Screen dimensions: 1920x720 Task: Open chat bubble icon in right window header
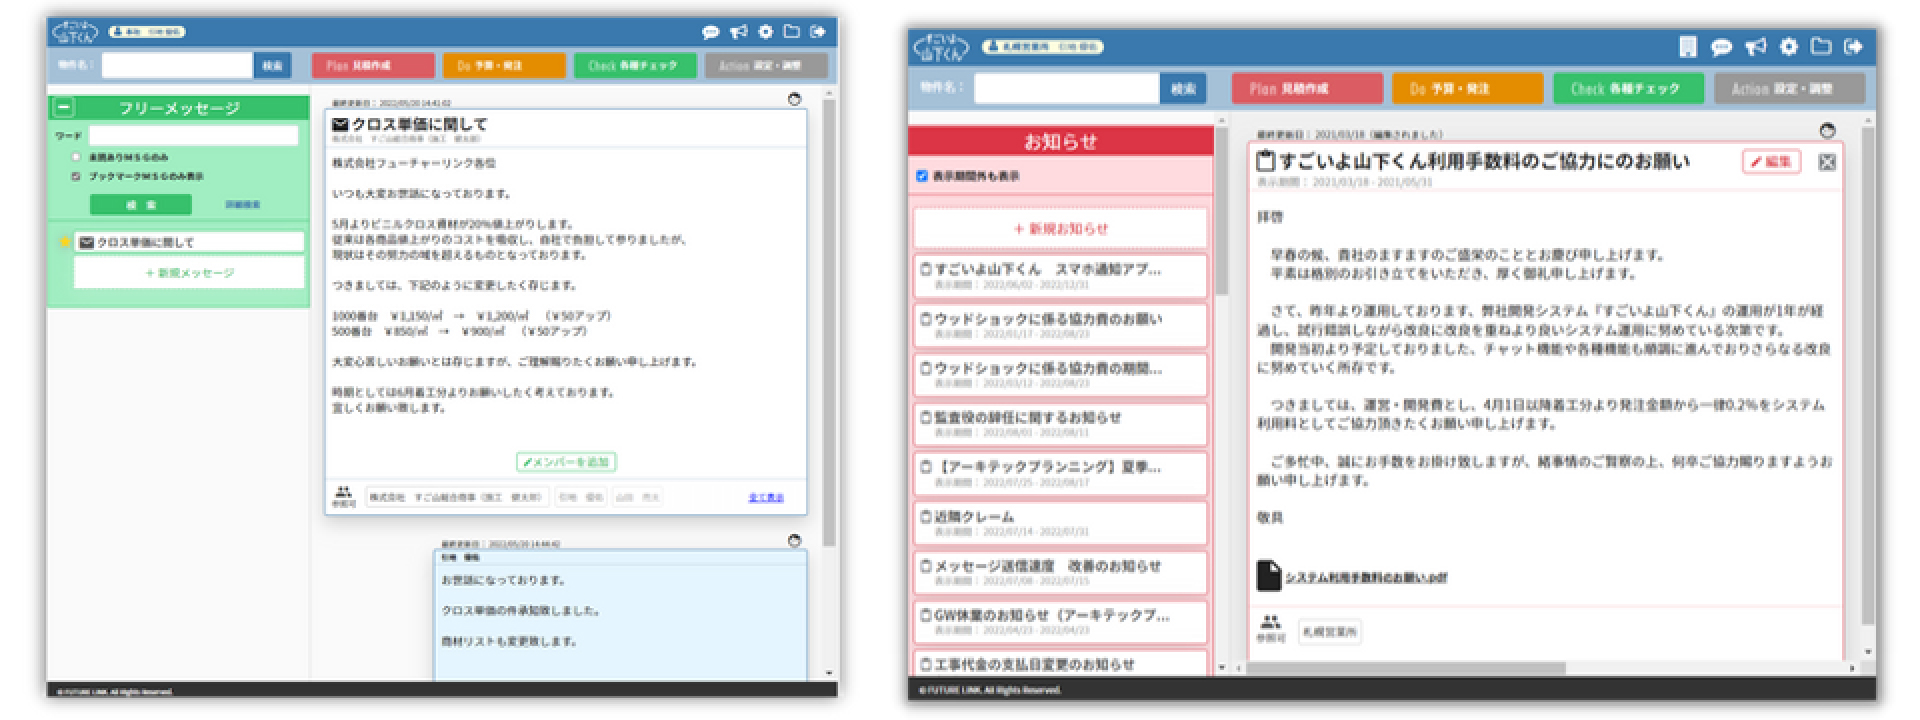point(1721,46)
